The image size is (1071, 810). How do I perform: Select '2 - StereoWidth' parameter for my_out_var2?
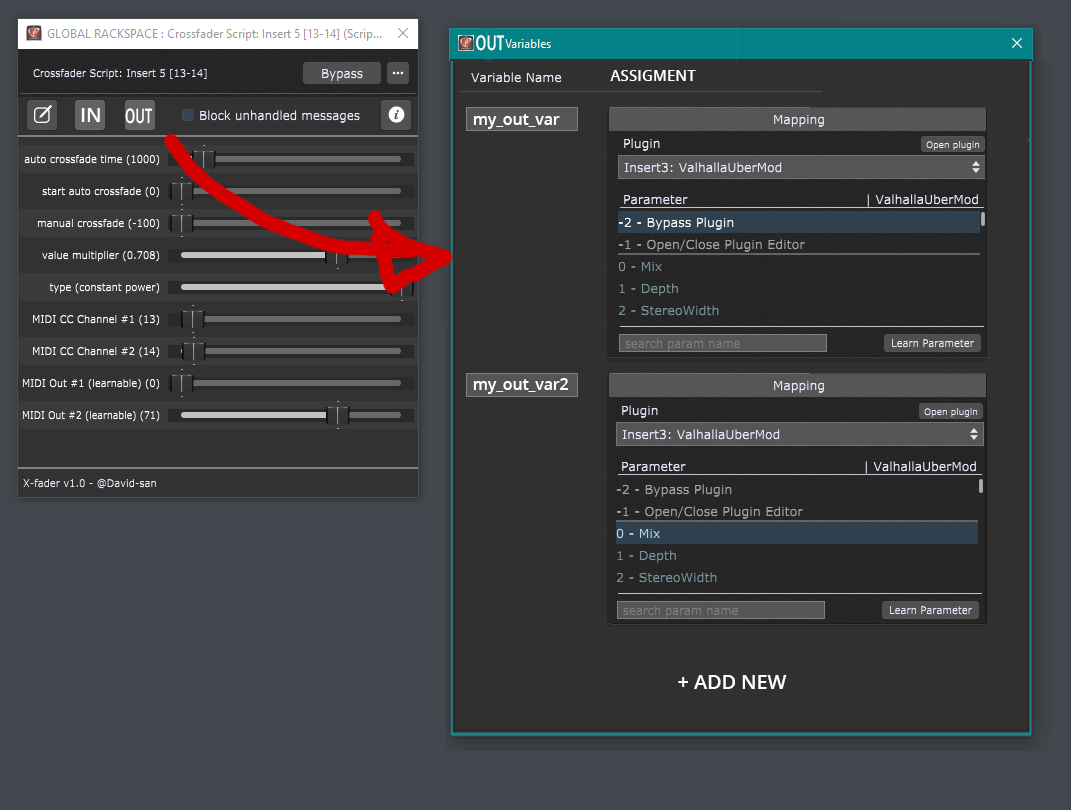click(x=796, y=577)
